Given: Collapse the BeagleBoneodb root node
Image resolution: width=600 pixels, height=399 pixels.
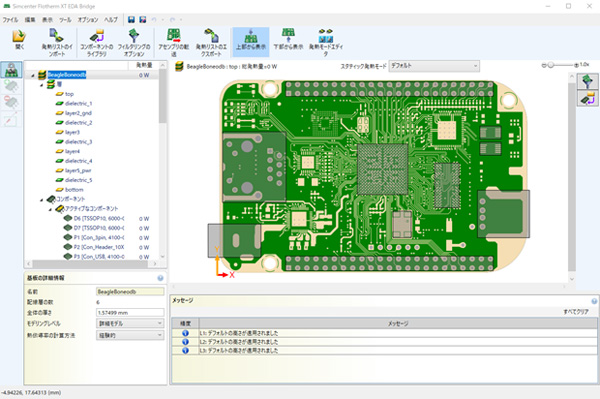Looking at the screenshot, I should pos(33,75).
